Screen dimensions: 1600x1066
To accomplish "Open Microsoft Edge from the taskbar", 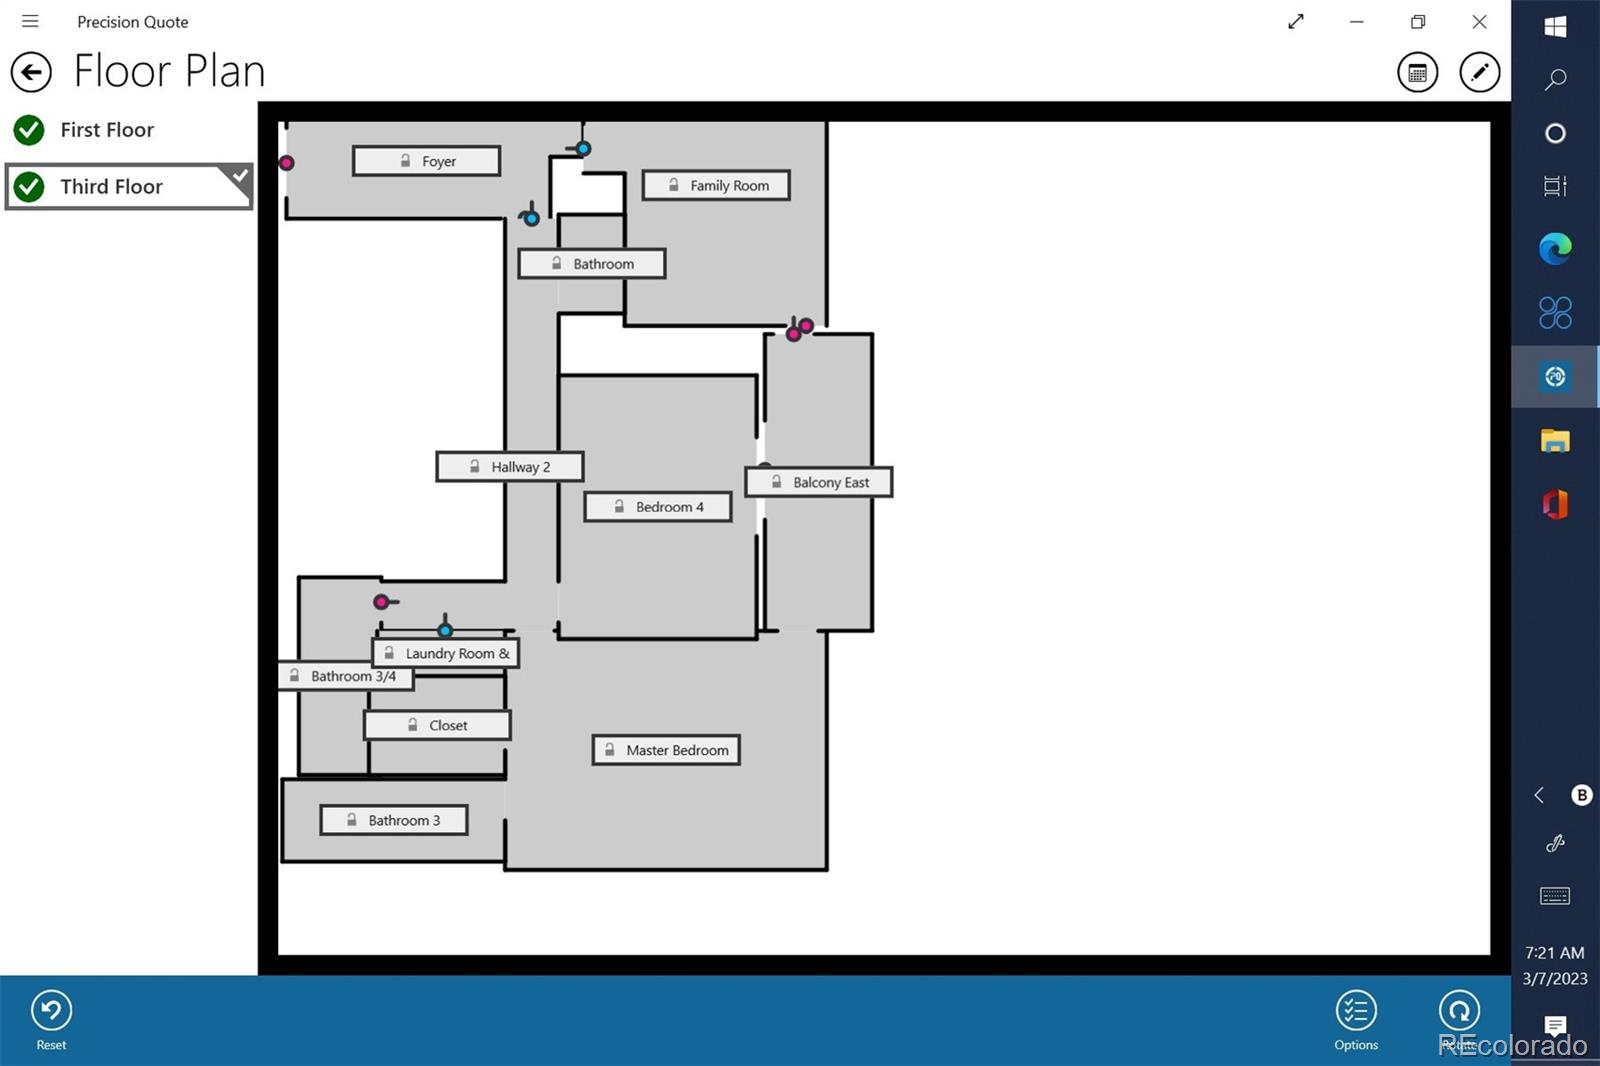I will [1554, 248].
